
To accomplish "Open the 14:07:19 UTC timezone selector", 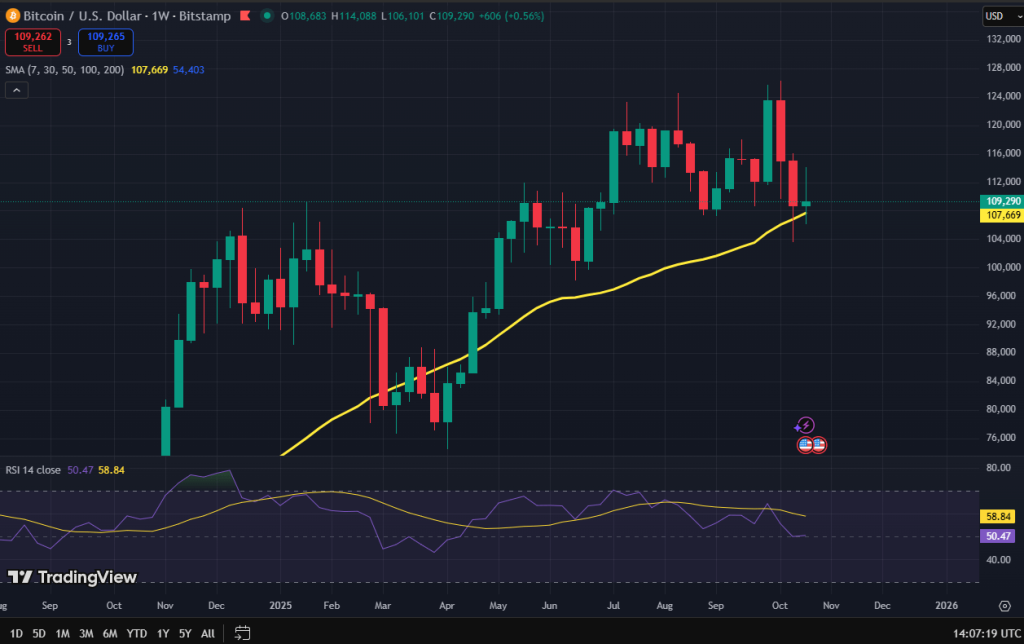I will point(987,633).
